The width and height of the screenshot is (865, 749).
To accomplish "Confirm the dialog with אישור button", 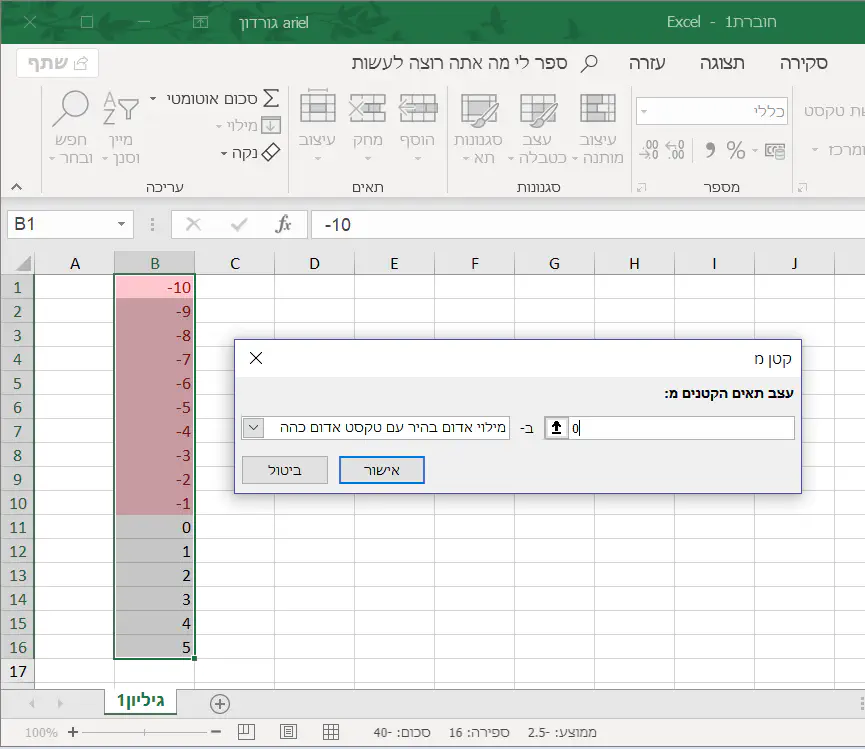I will coord(382,470).
